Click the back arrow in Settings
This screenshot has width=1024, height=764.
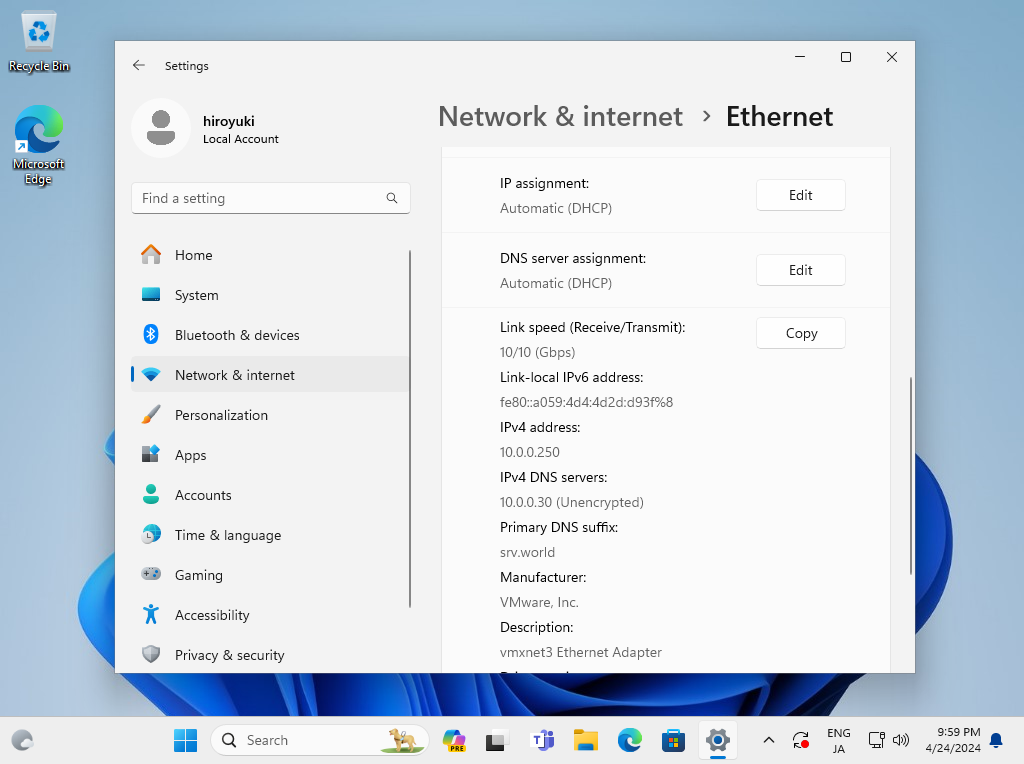pos(139,65)
